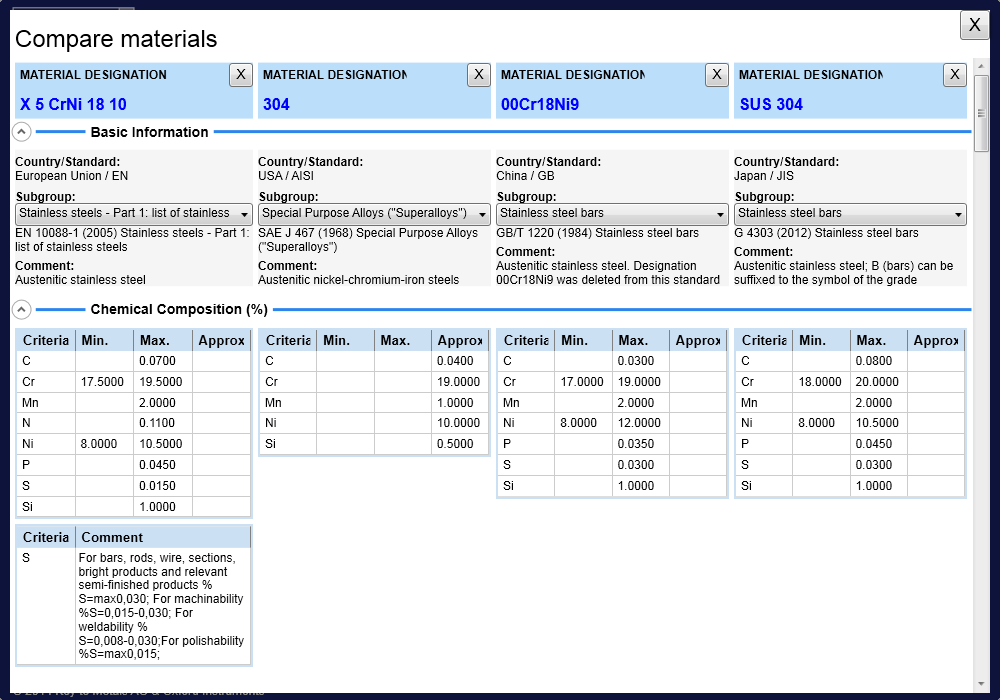
Task: Click G 4303 (2012) standard text
Action: (827, 233)
